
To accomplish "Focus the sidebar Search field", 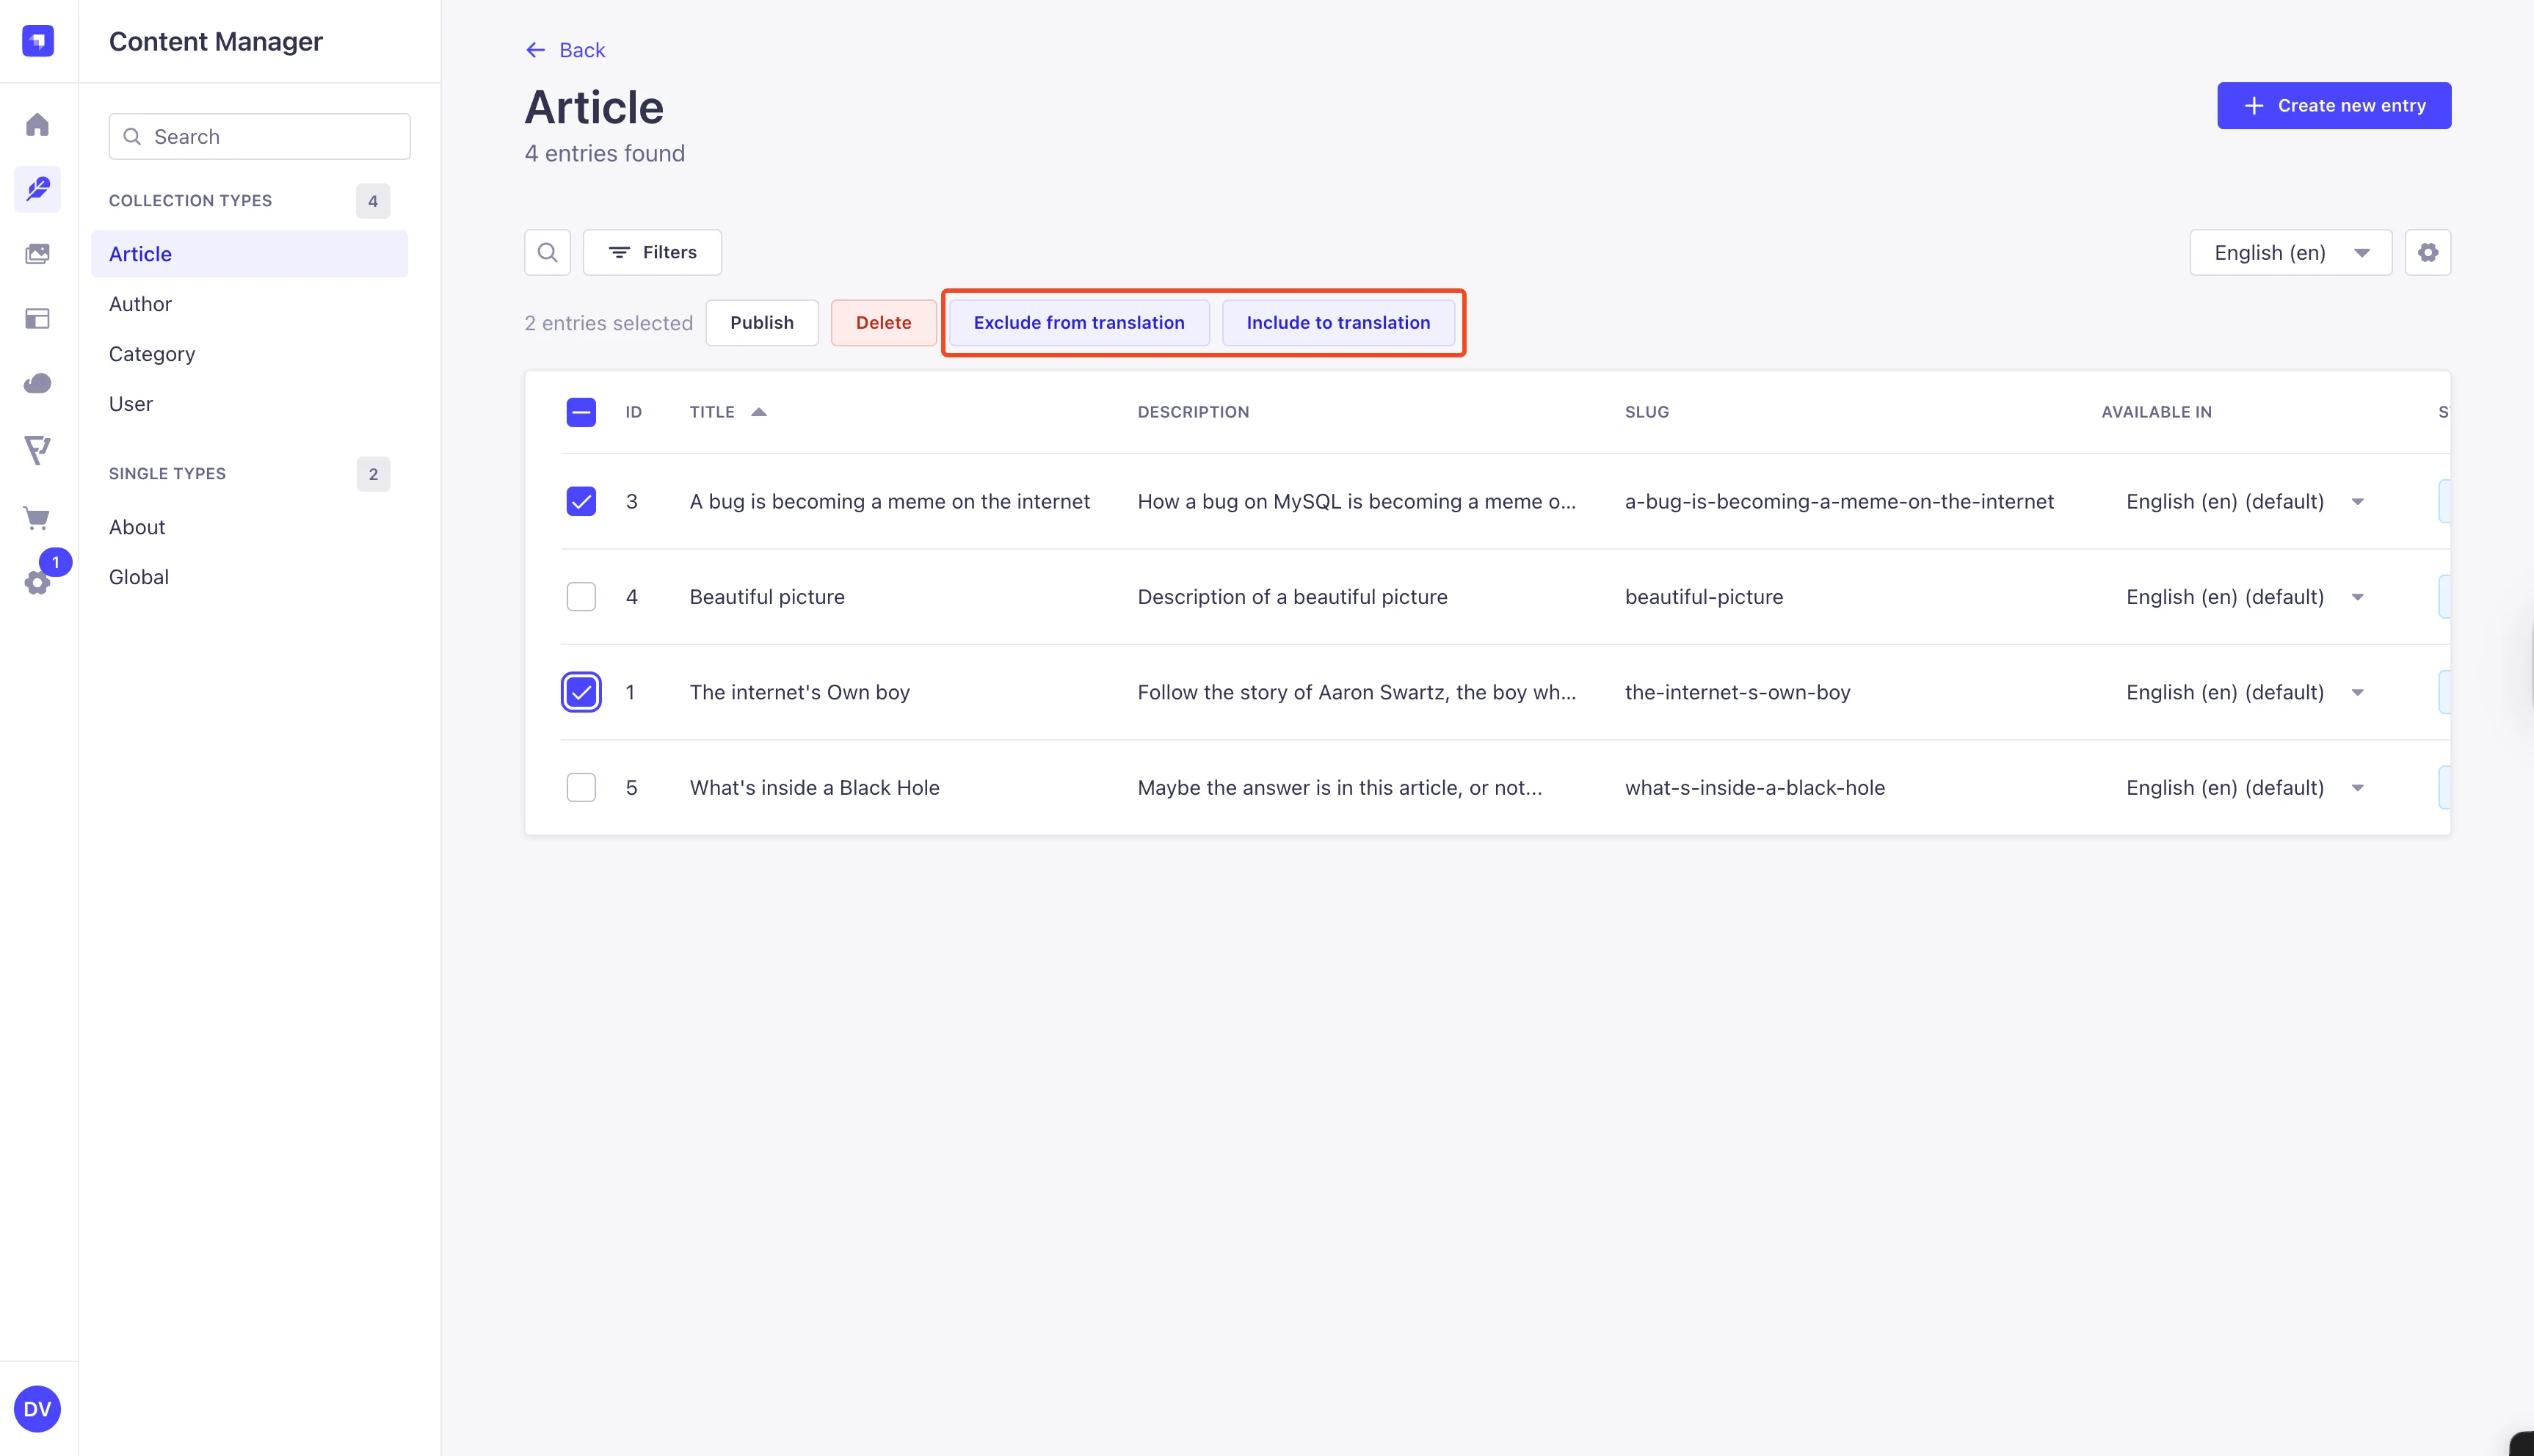I will tap(260, 137).
